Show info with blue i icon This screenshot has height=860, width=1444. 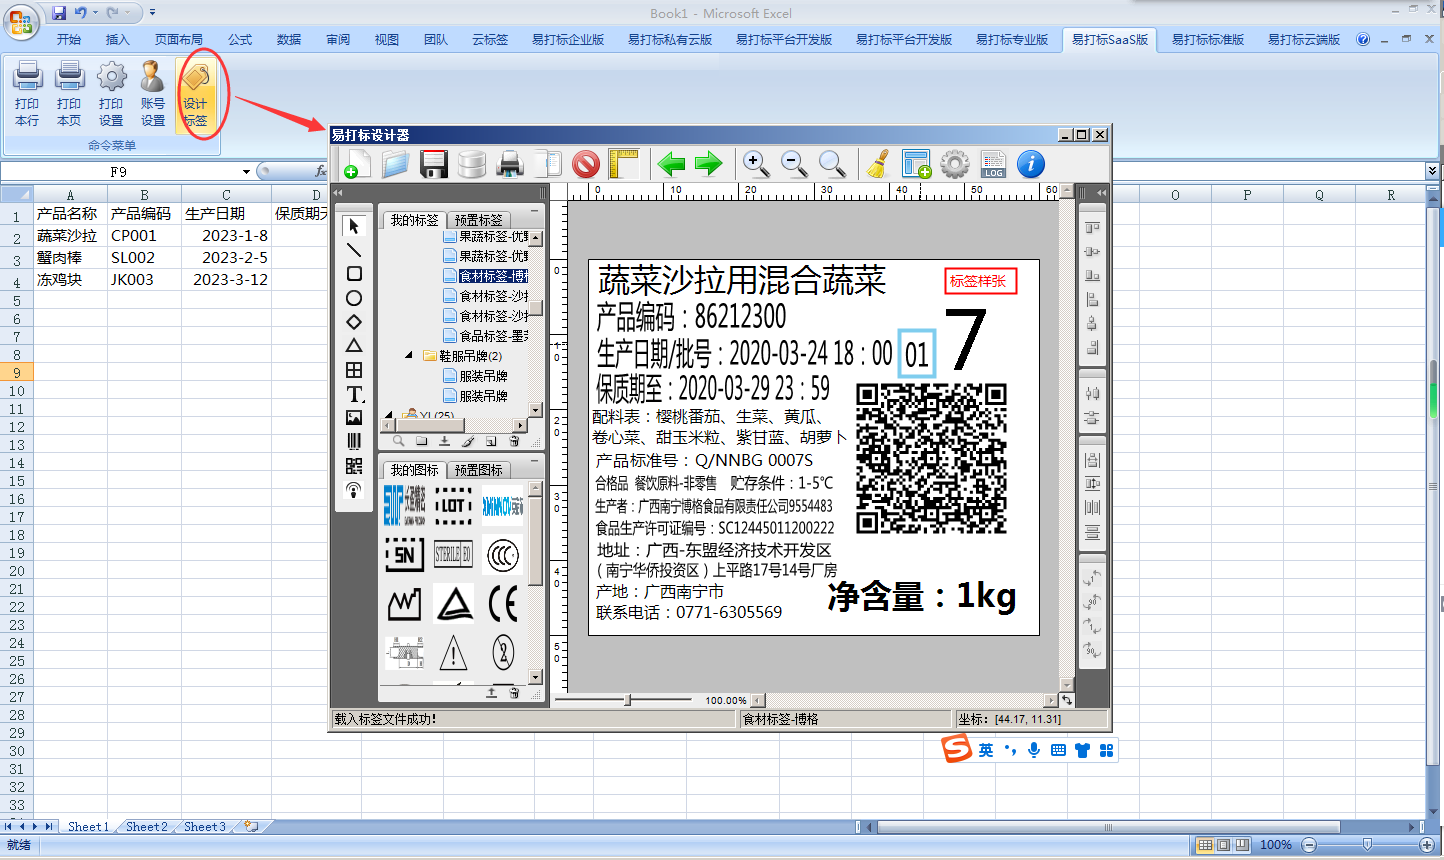point(1031,163)
